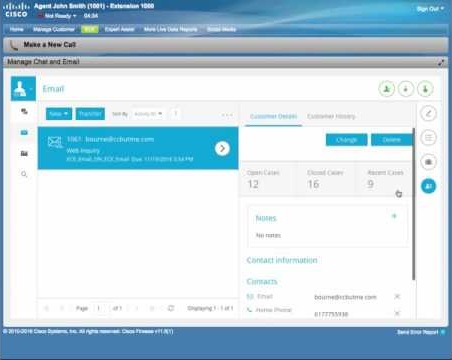Open the New dropdown button
The height and width of the screenshot is (360, 452).
59,114
